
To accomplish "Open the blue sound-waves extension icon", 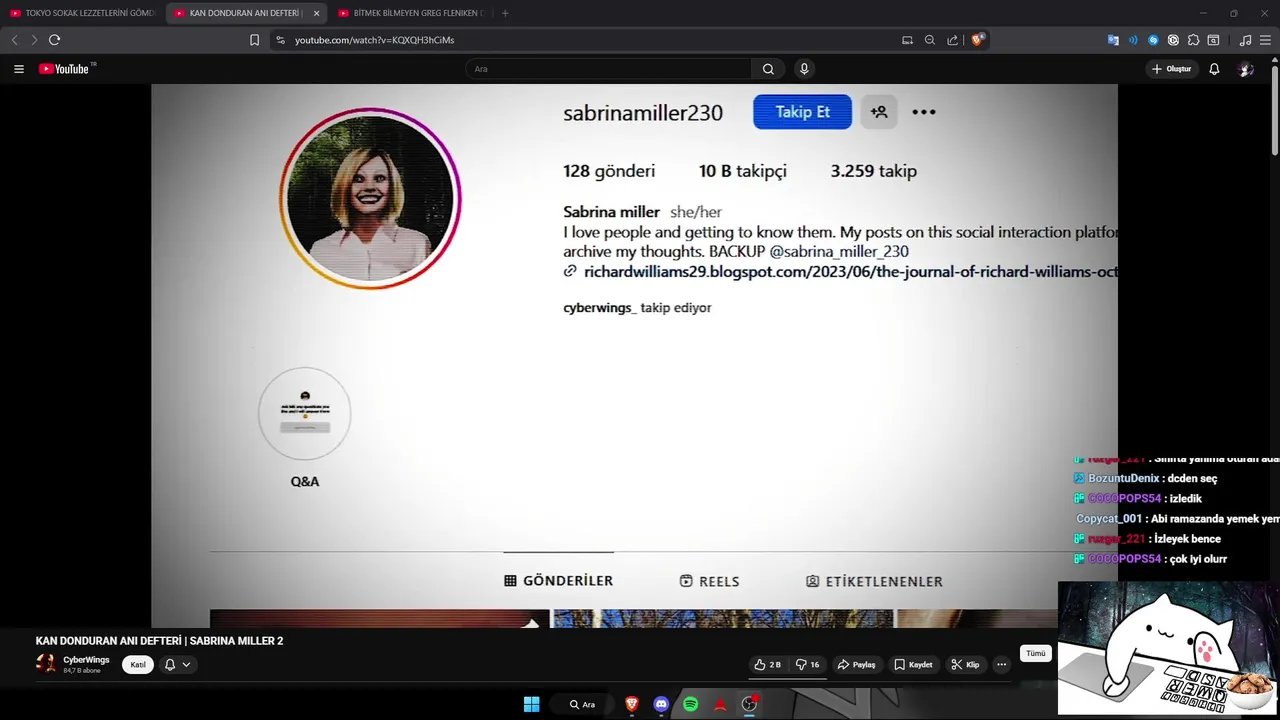I will coord(1133,40).
